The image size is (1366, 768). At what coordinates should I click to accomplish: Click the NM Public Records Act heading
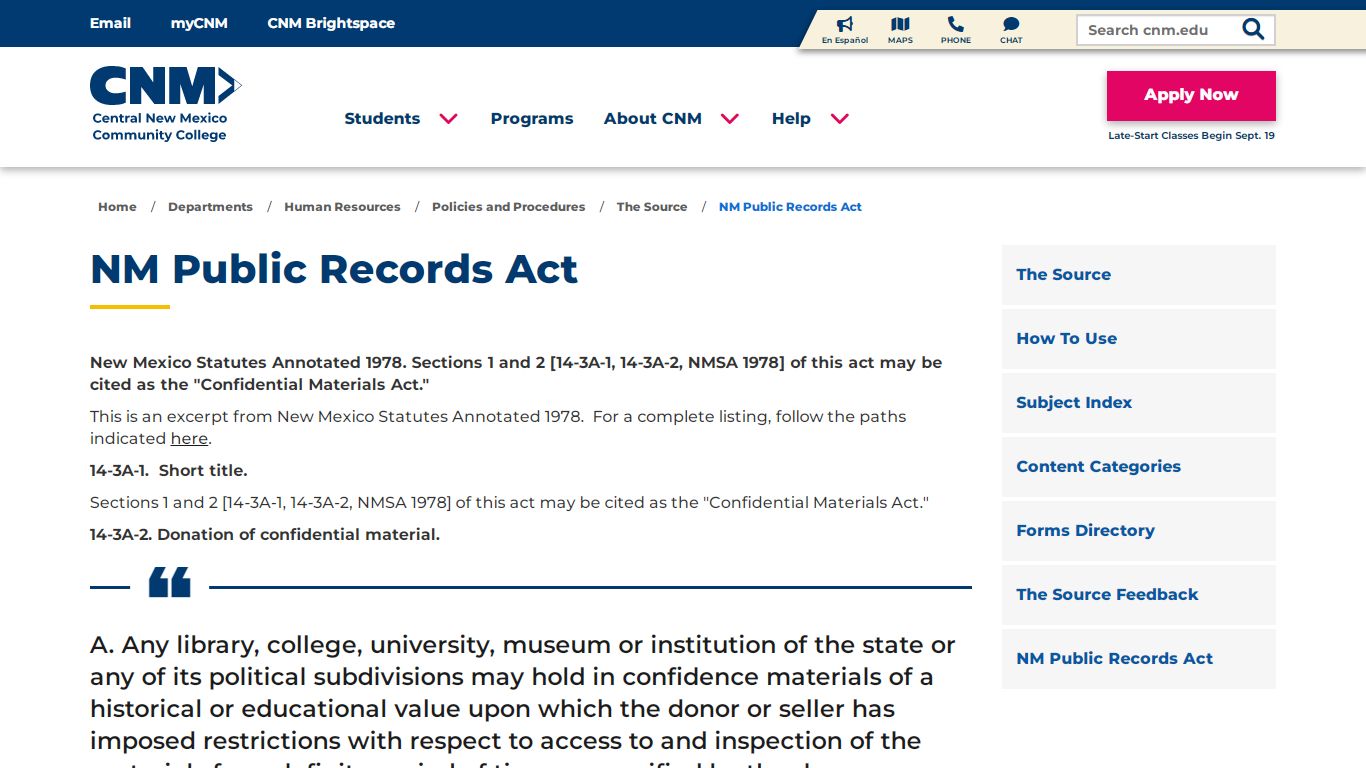point(334,269)
